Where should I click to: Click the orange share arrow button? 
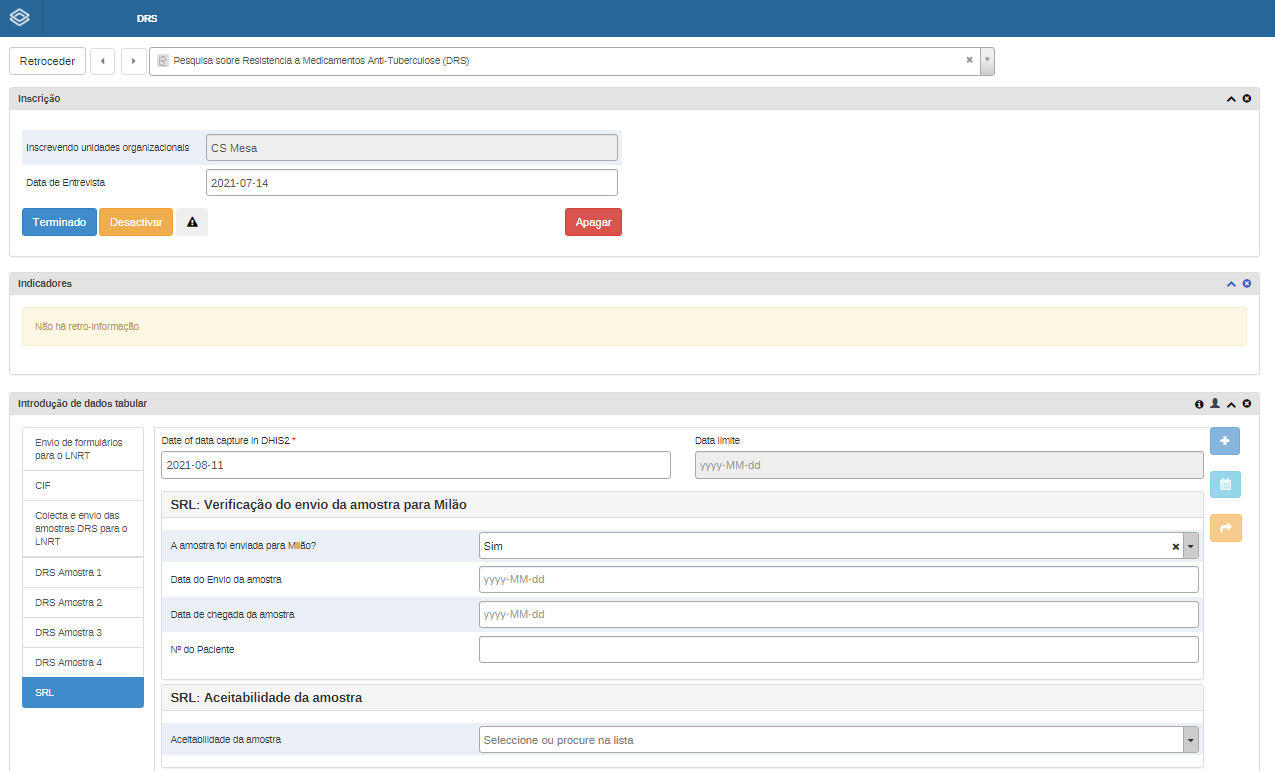pyautogui.click(x=1225, y=528)
